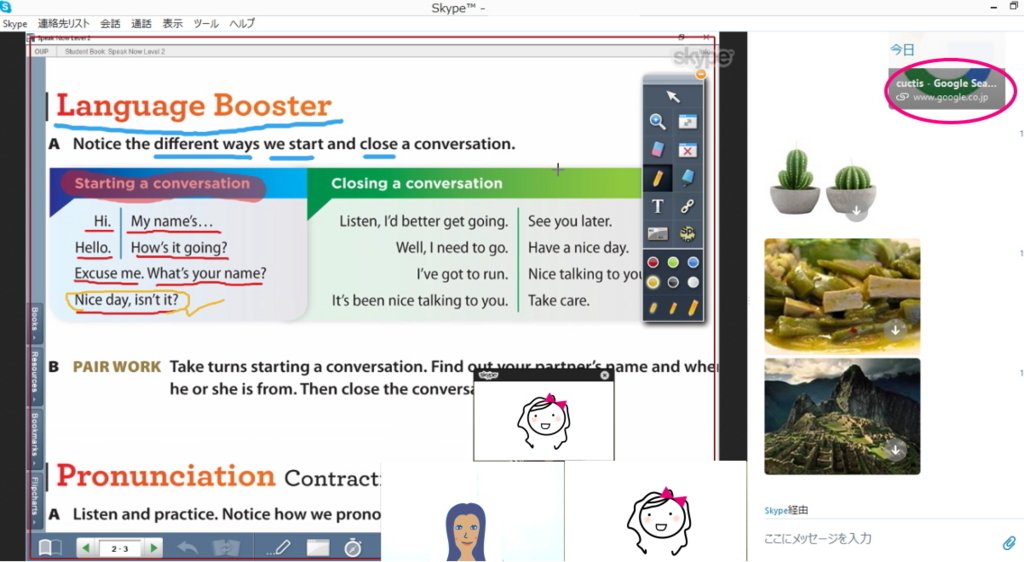Choose the thin pen thickness
Image resolution: width=1024 pixels, height=562 pixels.
pos(653,307)
